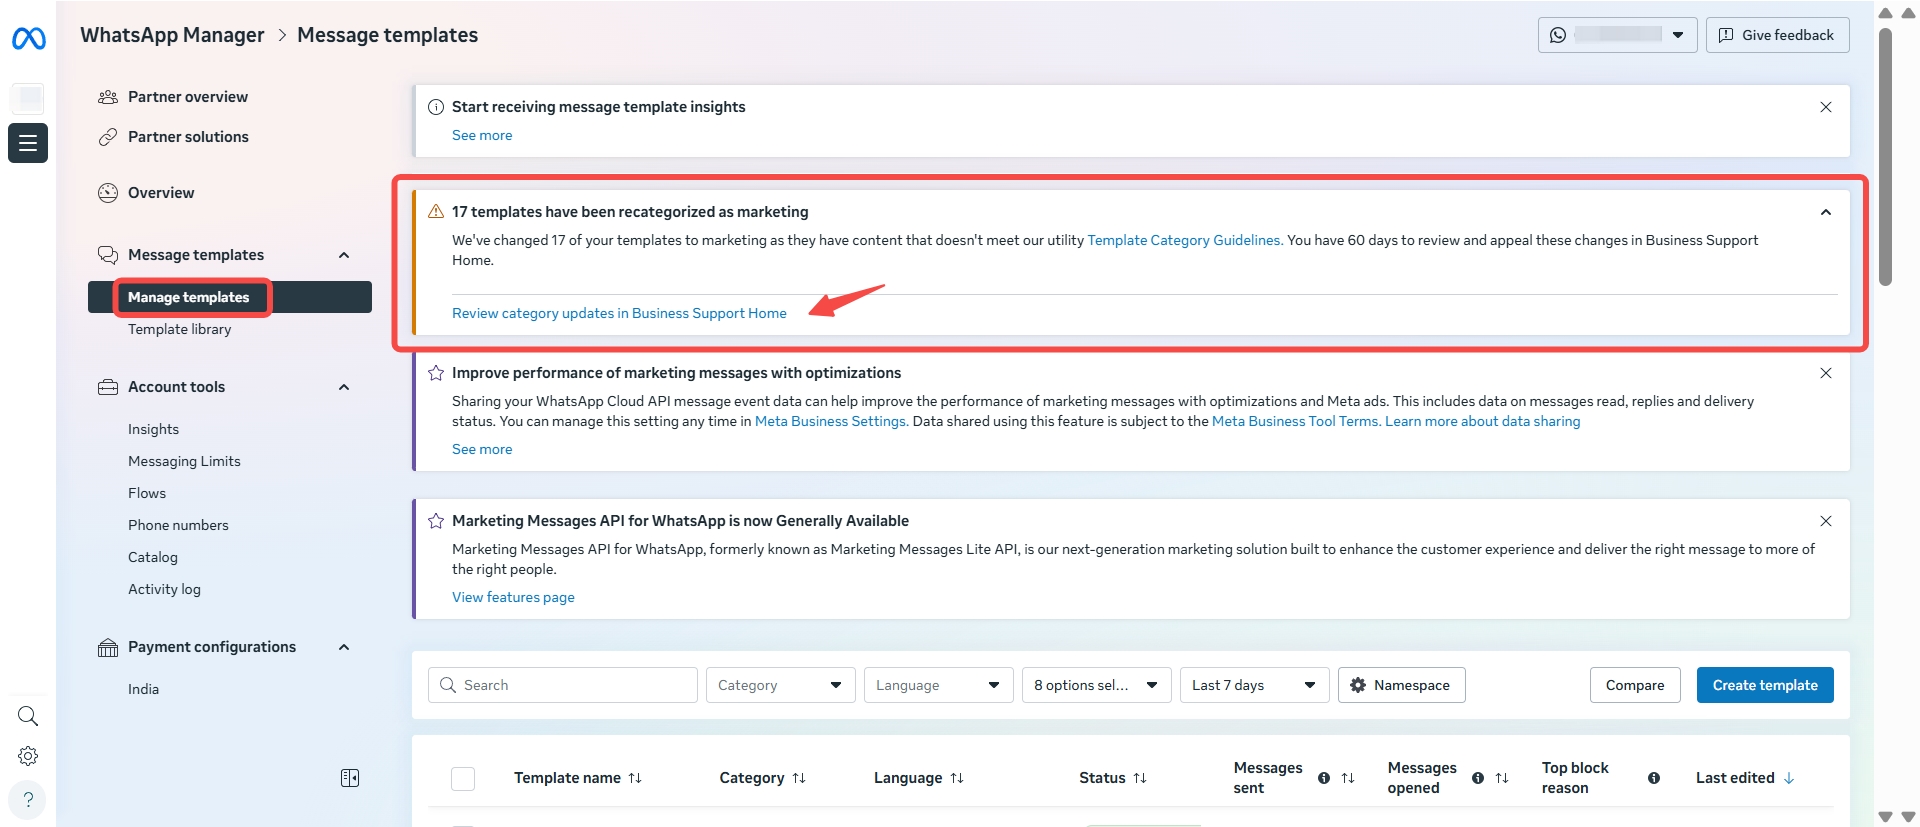
Task: Click Messages sent info icon
Action: tap(1324, 778)
